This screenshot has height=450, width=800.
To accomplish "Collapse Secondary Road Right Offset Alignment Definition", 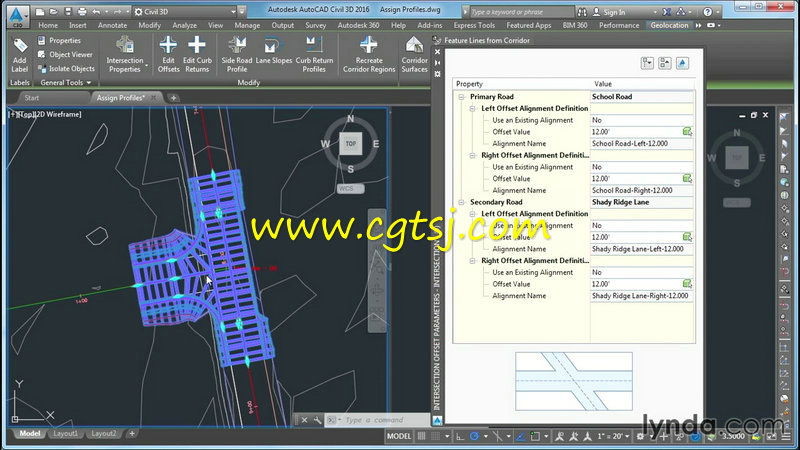I will 472,261.
